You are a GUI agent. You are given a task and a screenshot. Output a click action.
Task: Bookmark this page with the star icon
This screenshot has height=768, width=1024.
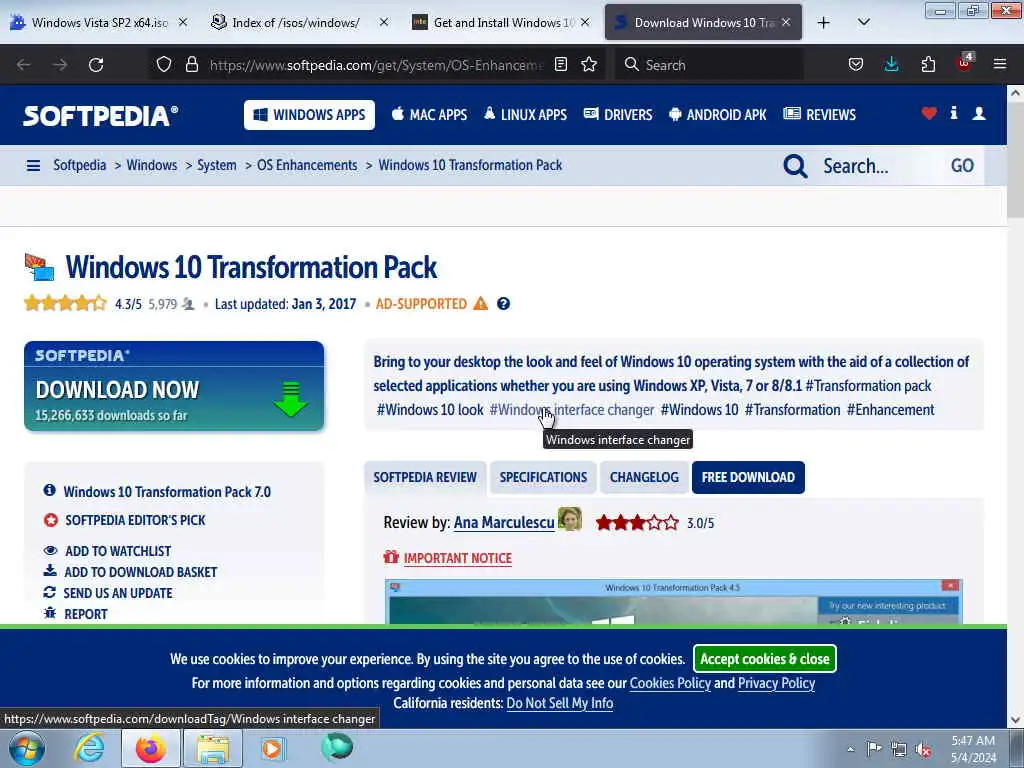(589, 65)
